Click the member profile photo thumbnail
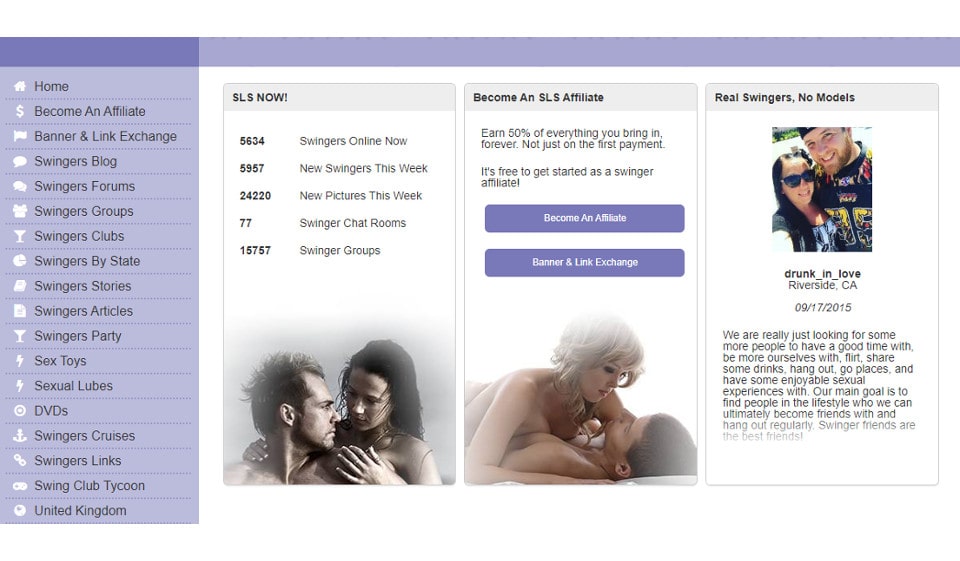 [822, 189]
